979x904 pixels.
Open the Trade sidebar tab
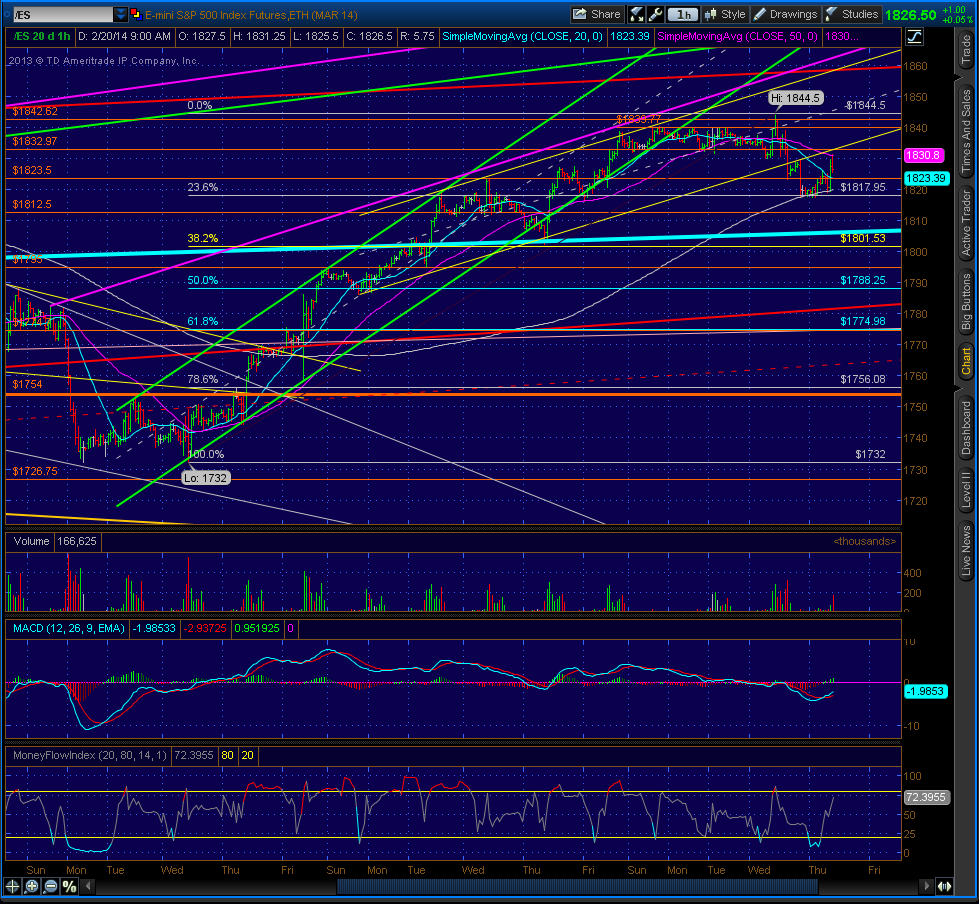(966, 51)
